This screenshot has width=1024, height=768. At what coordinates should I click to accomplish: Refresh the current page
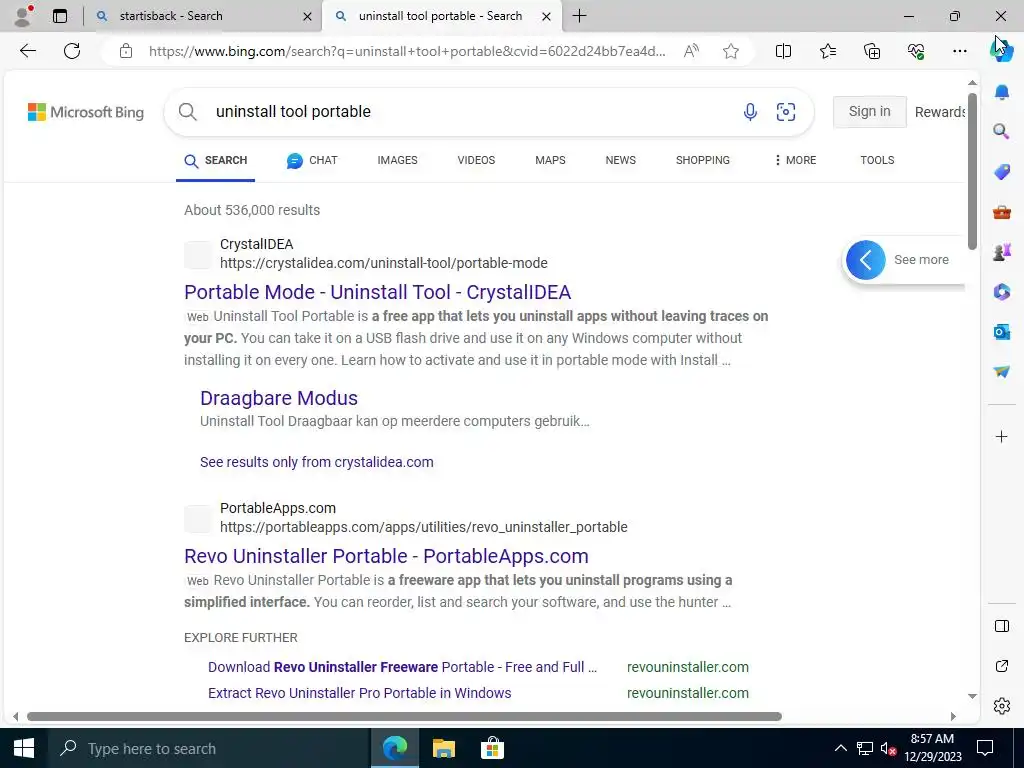point(72,51)
